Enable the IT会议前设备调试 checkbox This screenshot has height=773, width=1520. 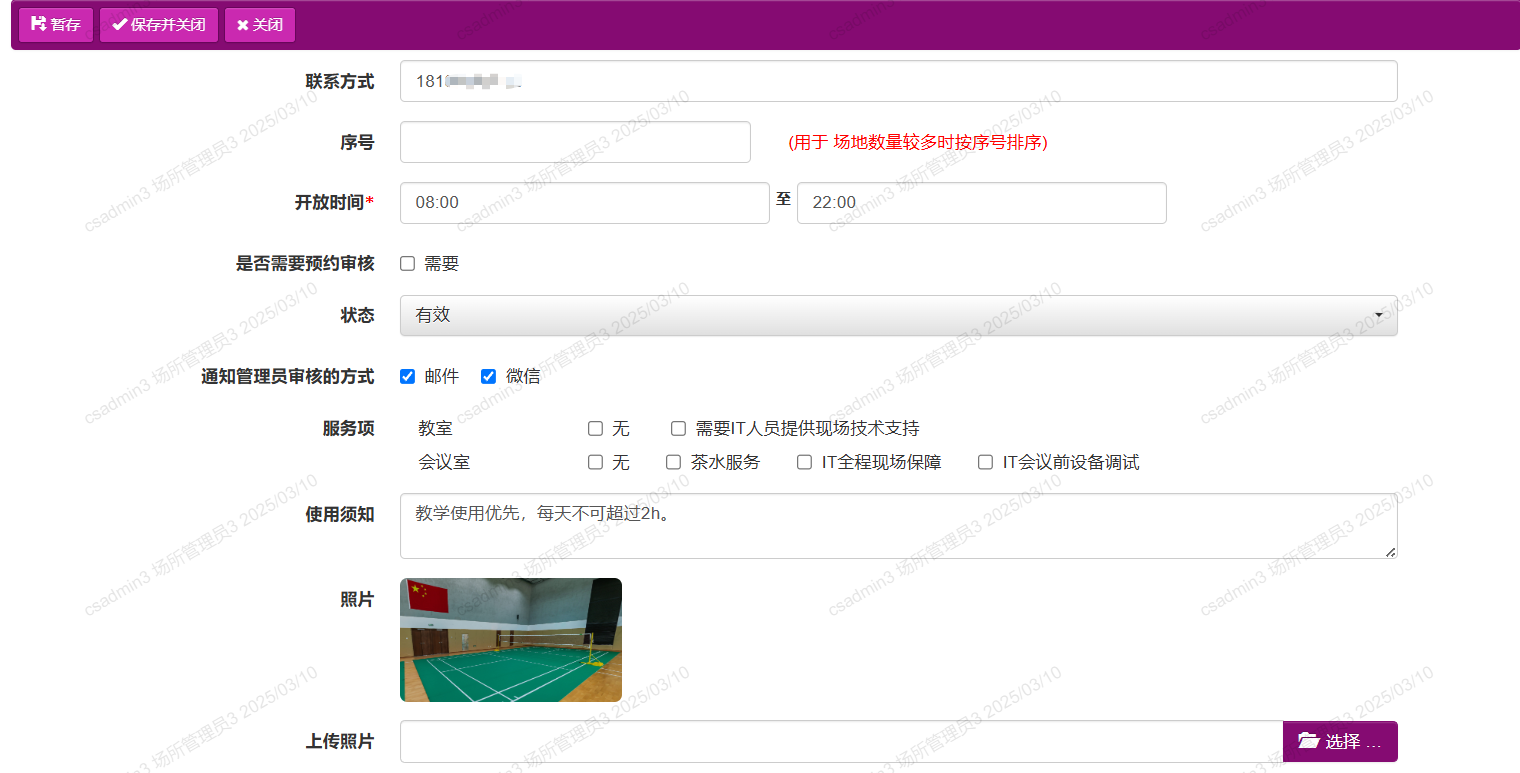[985, 462]
